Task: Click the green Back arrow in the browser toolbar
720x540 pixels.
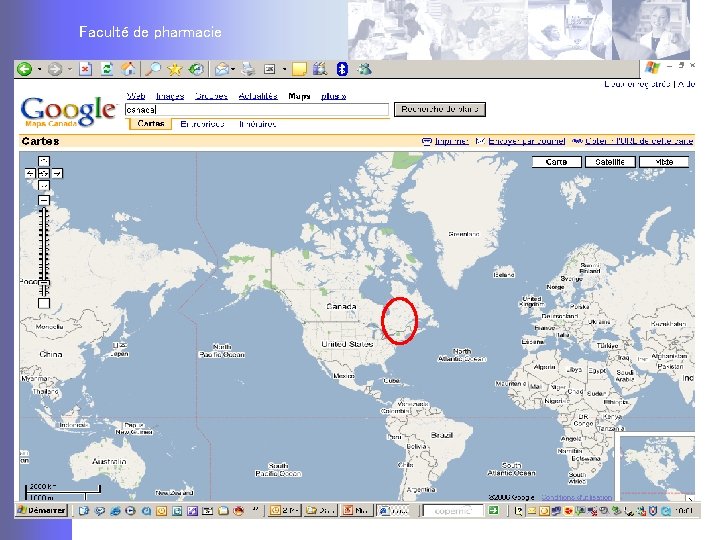Action: coord(24,69)
